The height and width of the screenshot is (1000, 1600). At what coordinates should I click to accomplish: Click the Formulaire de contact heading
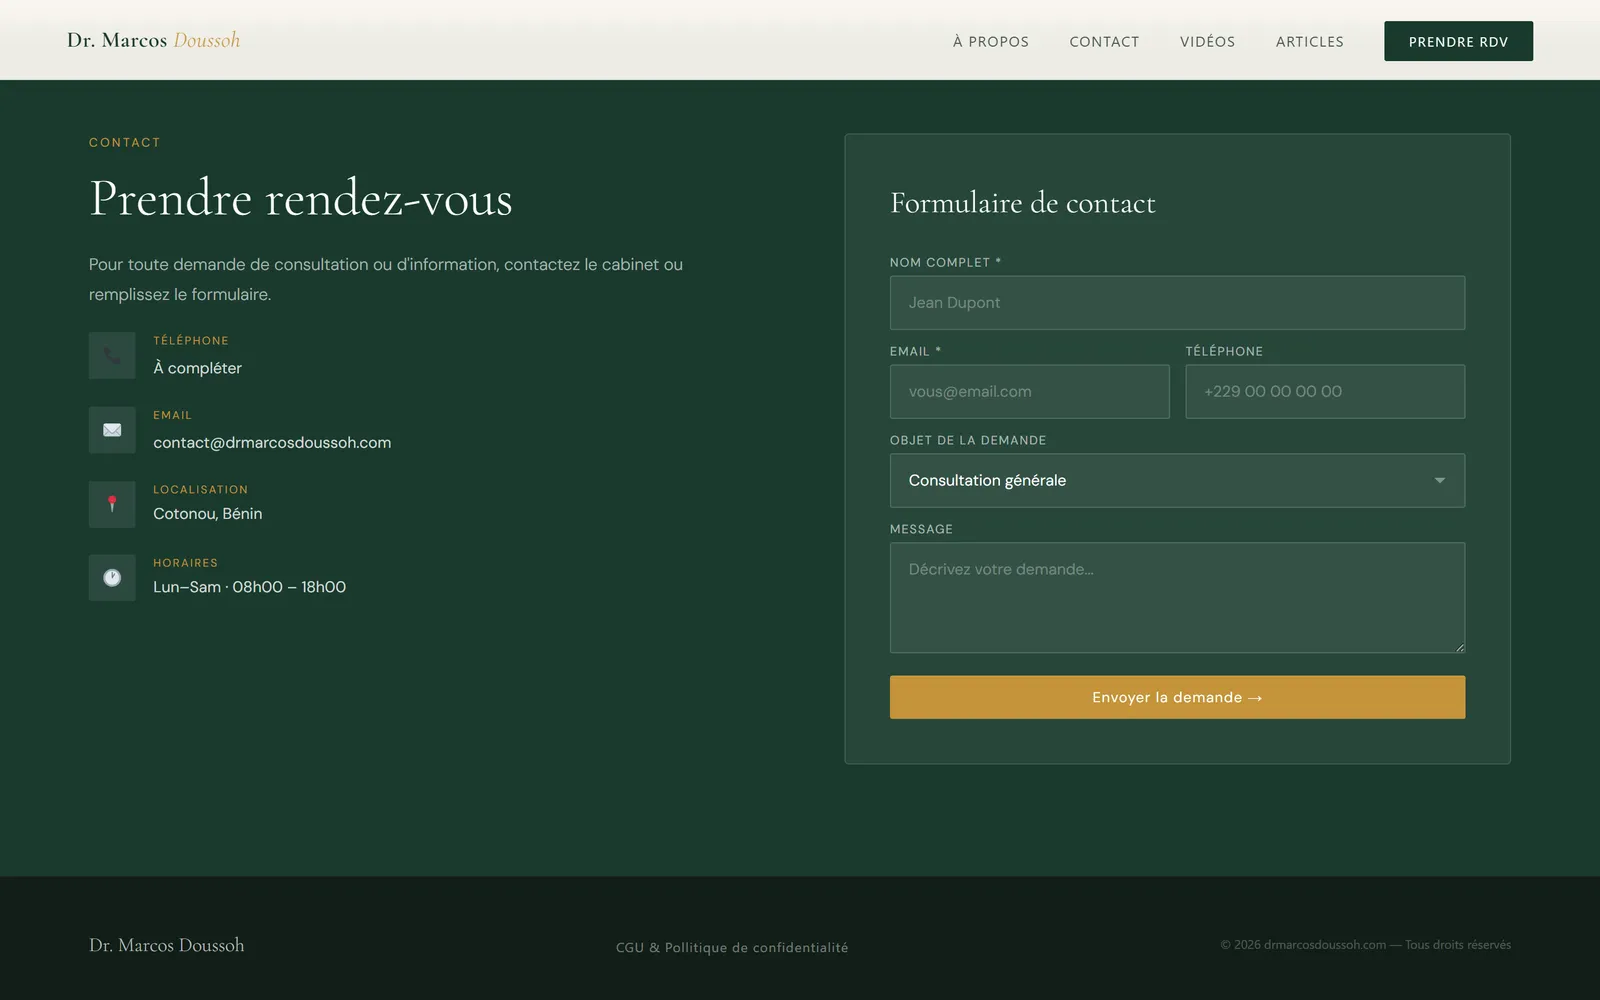click(1022, 203)
